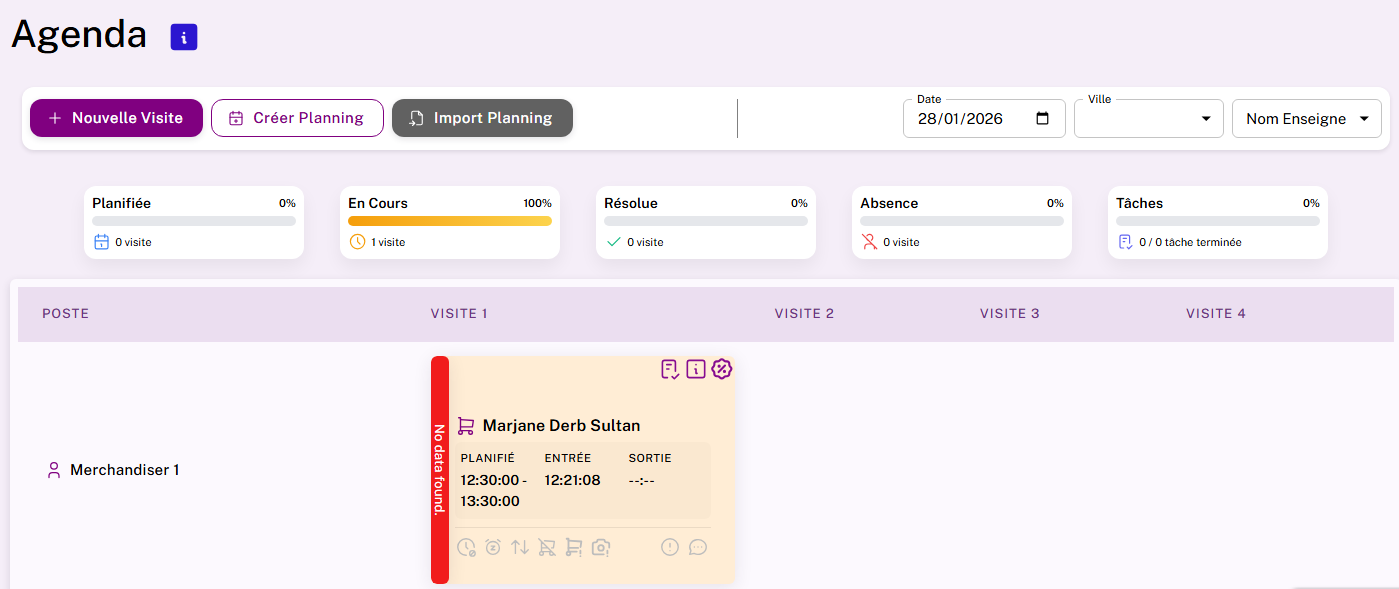
Task: Click the En Cours orange progress bar
Action: click(450, 221)
